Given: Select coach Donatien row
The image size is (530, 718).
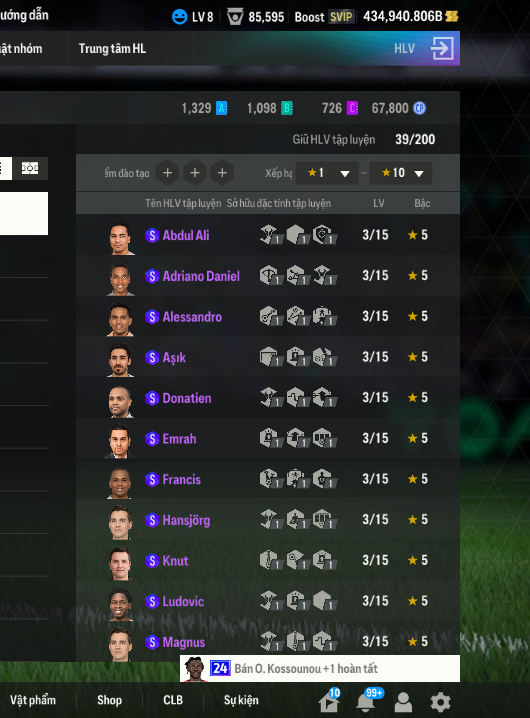Looking at the screenshot, I should click(268, 397).
